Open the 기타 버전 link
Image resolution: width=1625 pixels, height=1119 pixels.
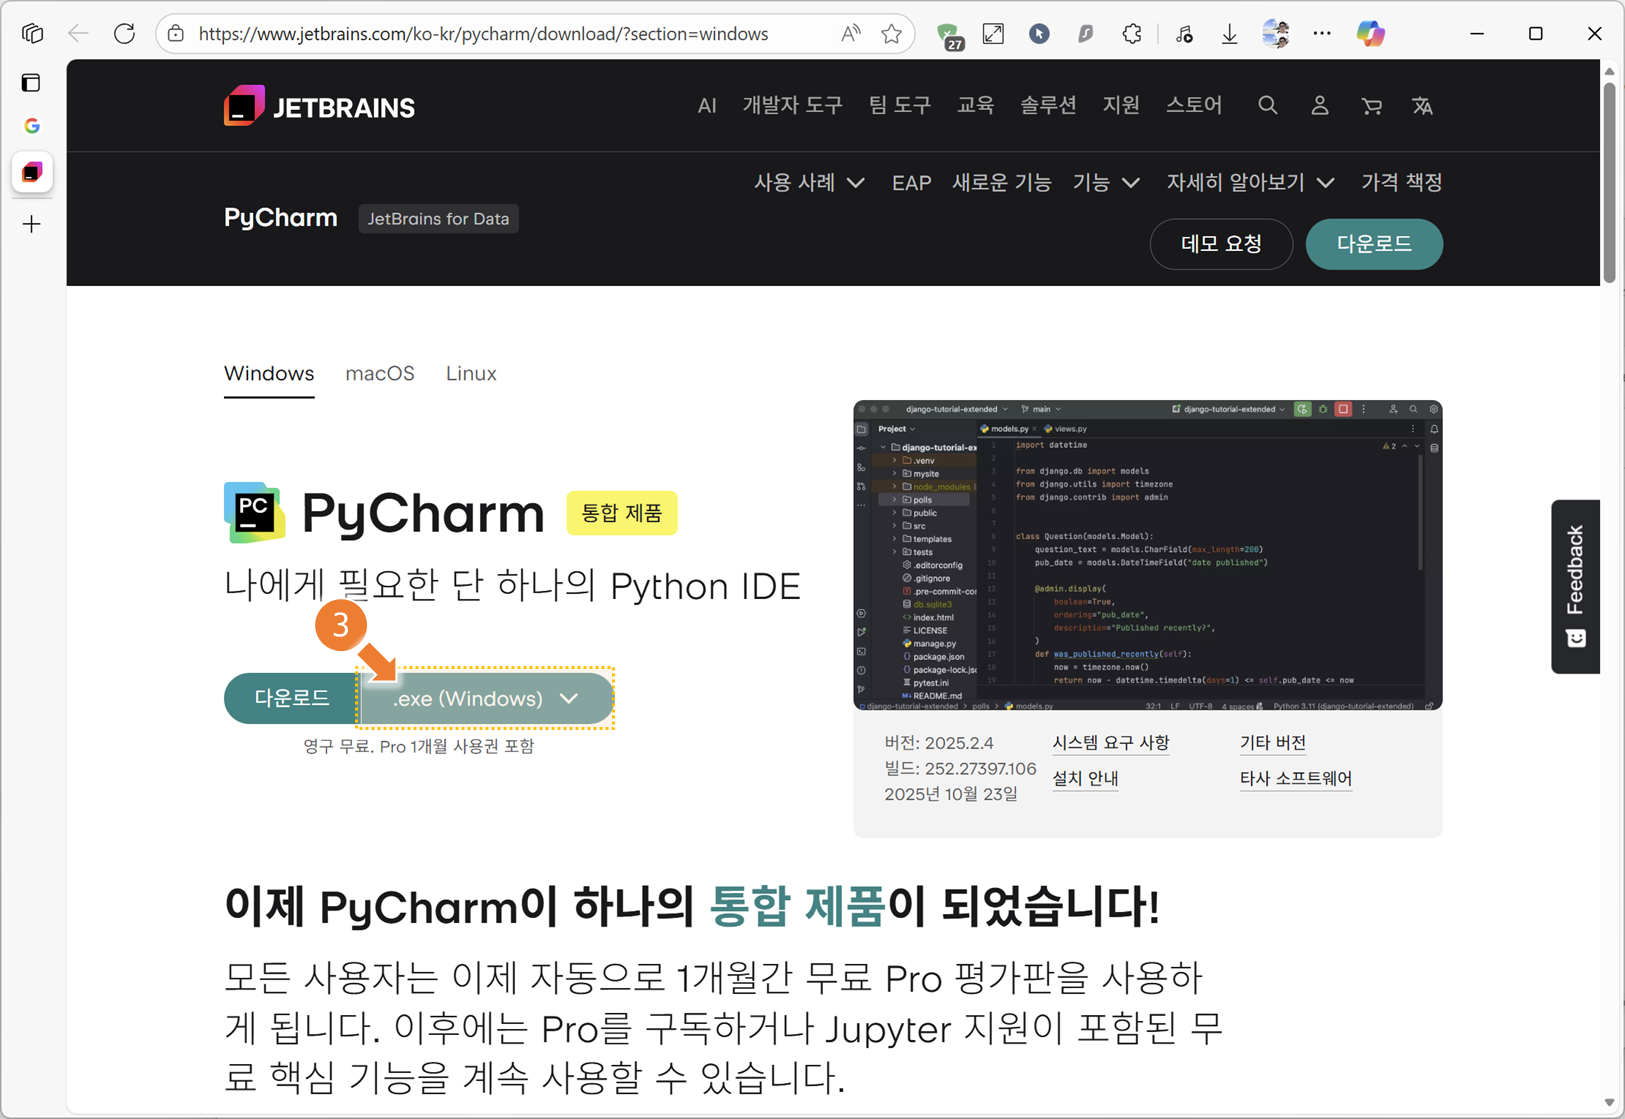[x=1272, y=742]
